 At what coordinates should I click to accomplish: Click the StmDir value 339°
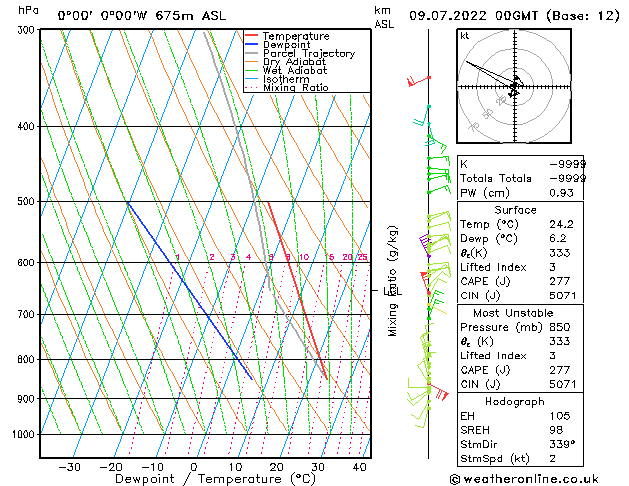point(562,444)
